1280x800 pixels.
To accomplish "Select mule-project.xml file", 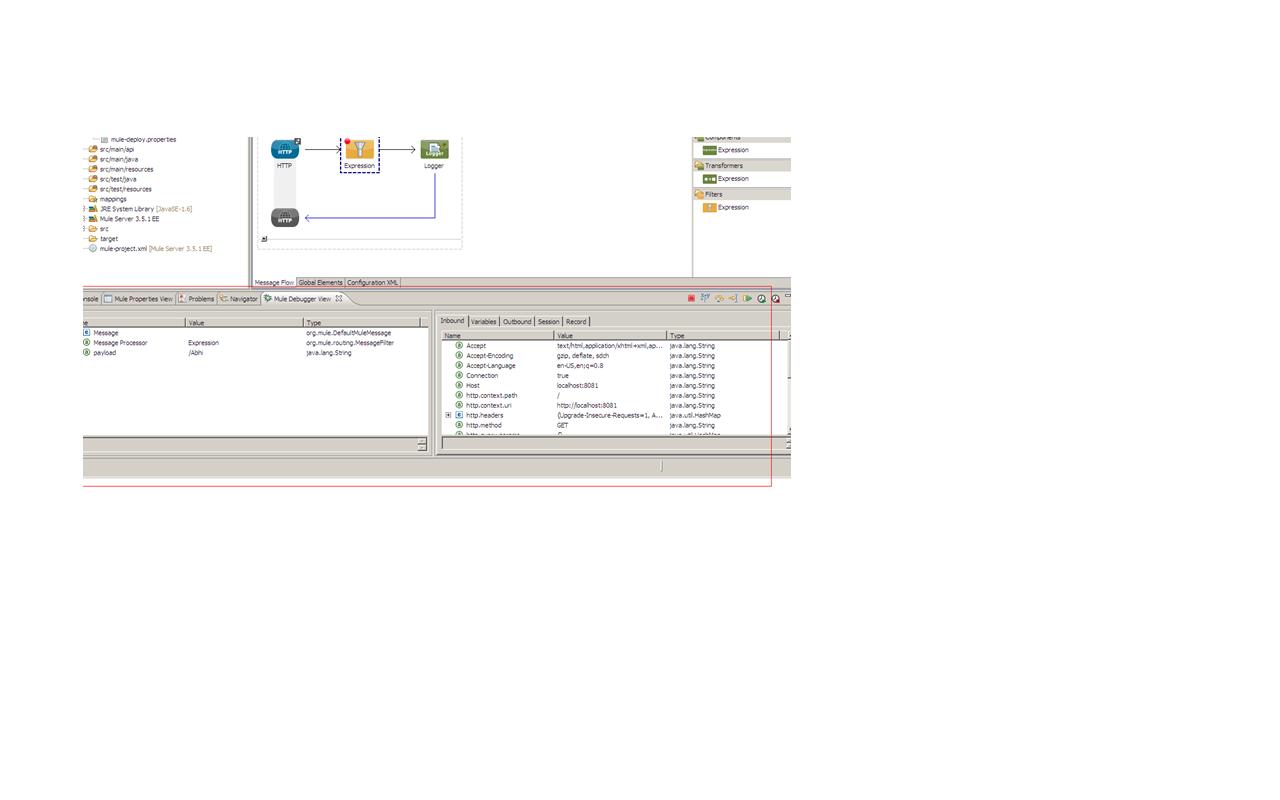I will pos(150,248).
